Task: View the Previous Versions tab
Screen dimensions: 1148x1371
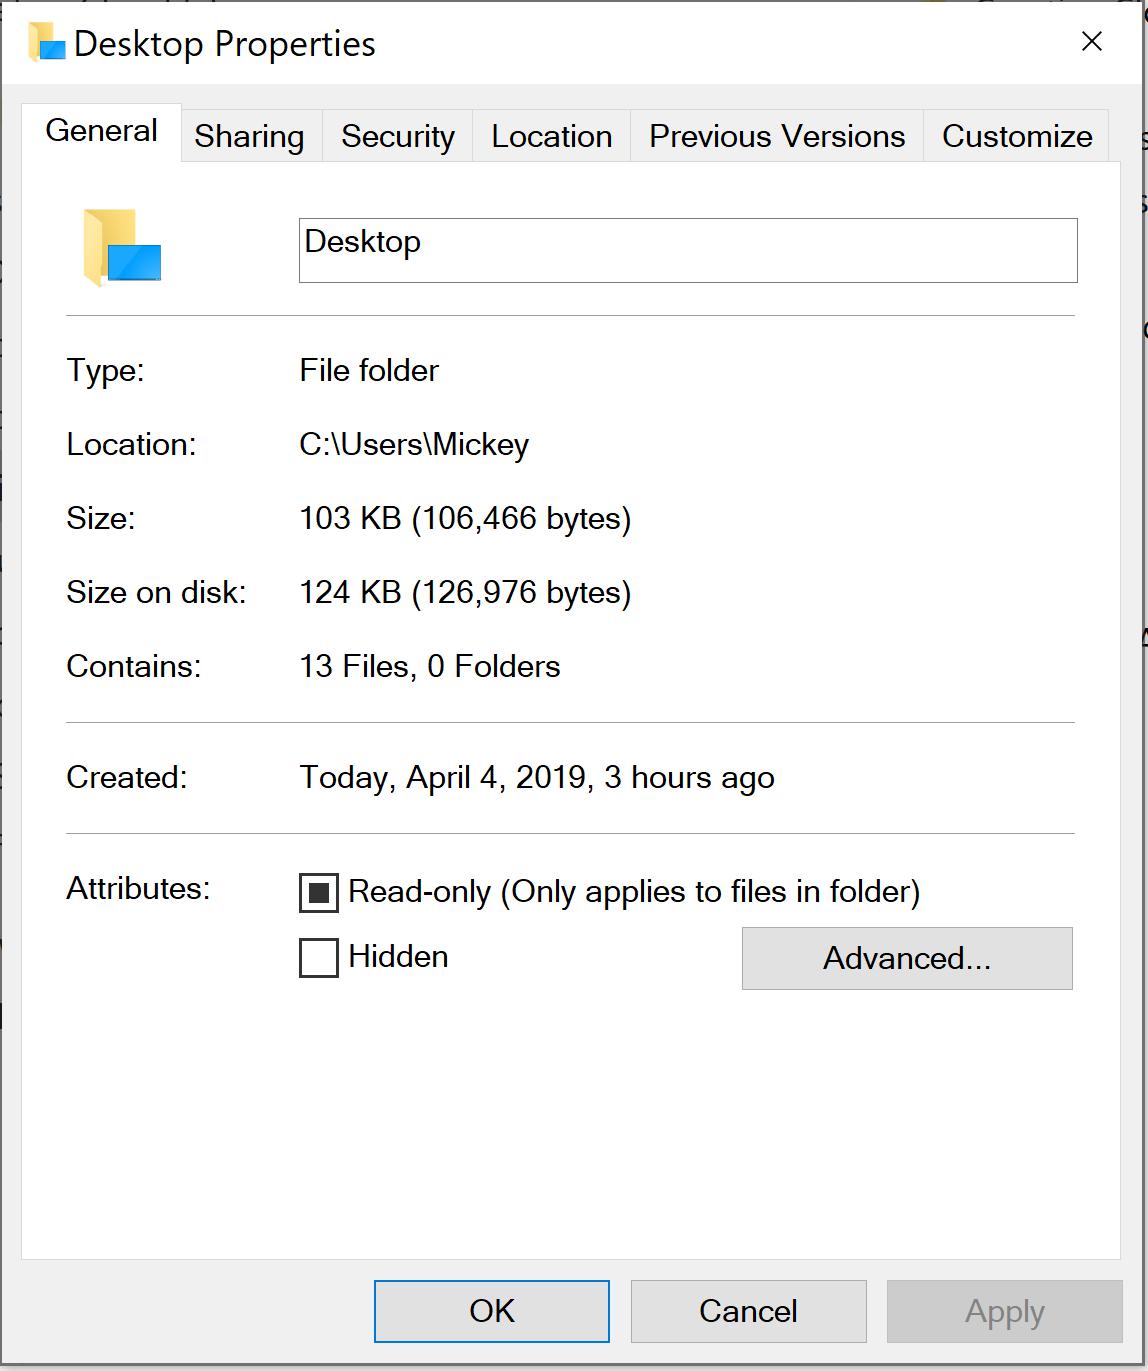Action: pos(775,136)
